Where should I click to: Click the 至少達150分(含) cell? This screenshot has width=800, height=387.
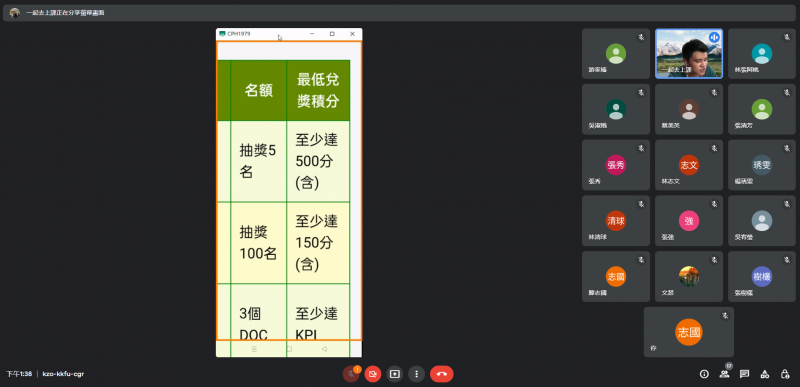318,243
